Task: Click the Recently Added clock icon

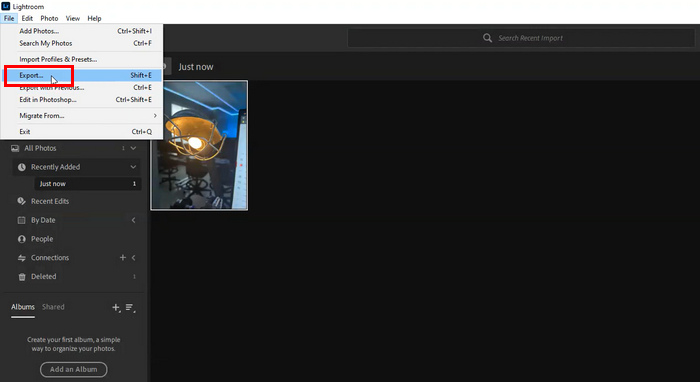Action: pos(21,167)
